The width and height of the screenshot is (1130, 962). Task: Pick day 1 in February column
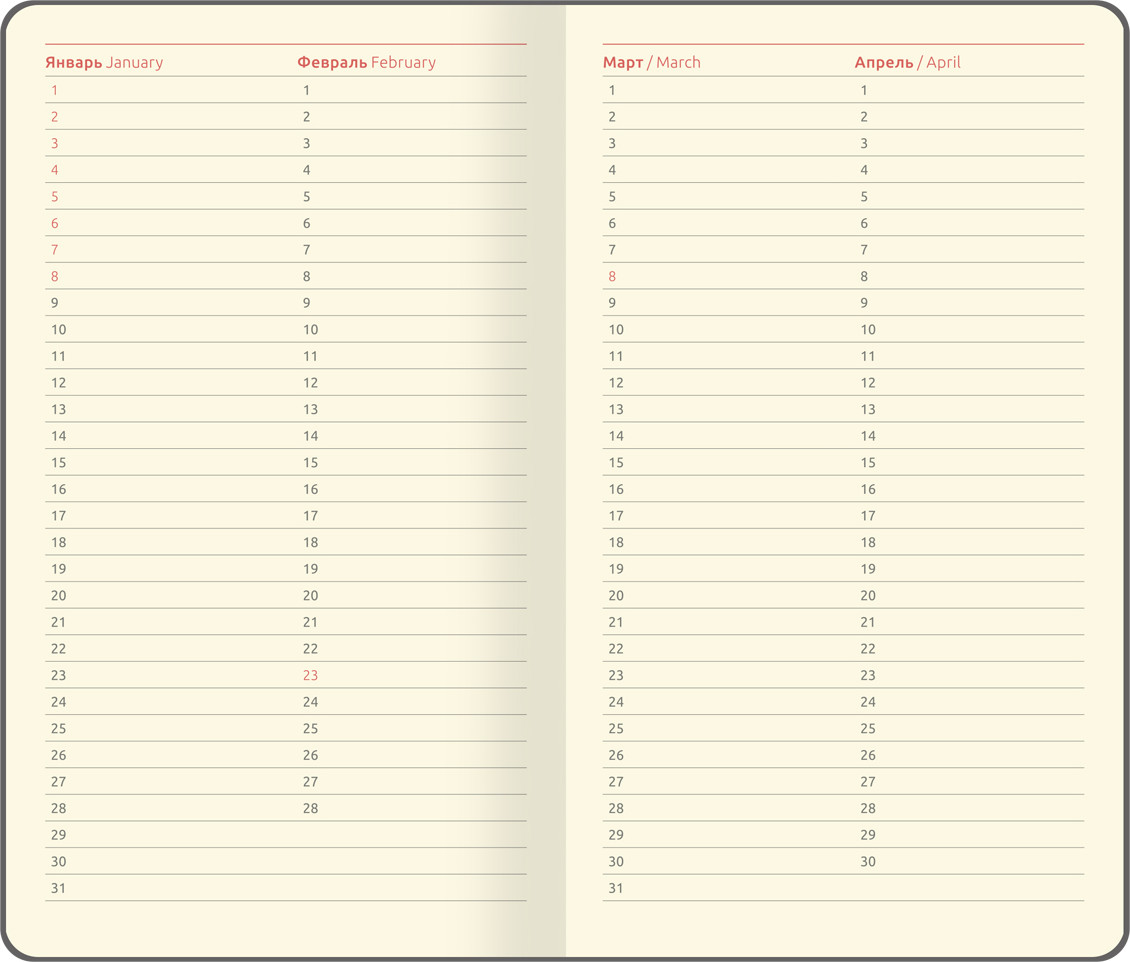pyautogui.click(x=307, y=90)
